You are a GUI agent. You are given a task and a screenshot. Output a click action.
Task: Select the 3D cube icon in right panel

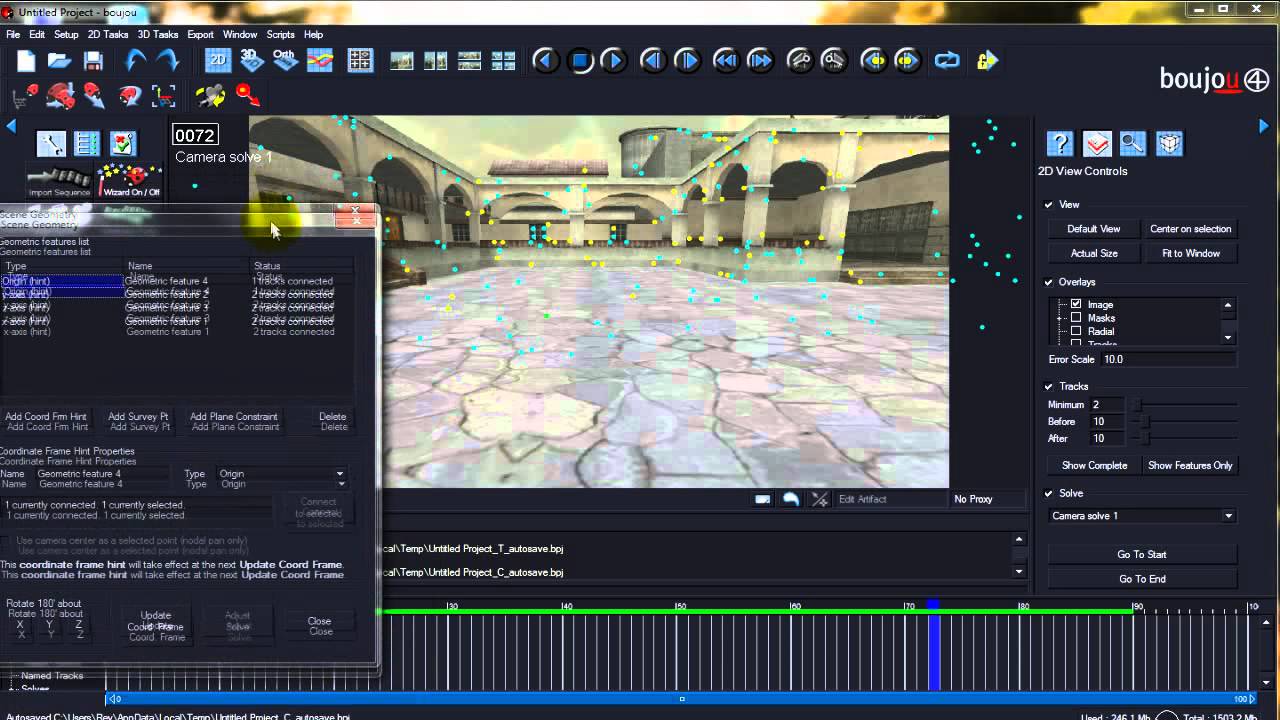click(1168, 144)
